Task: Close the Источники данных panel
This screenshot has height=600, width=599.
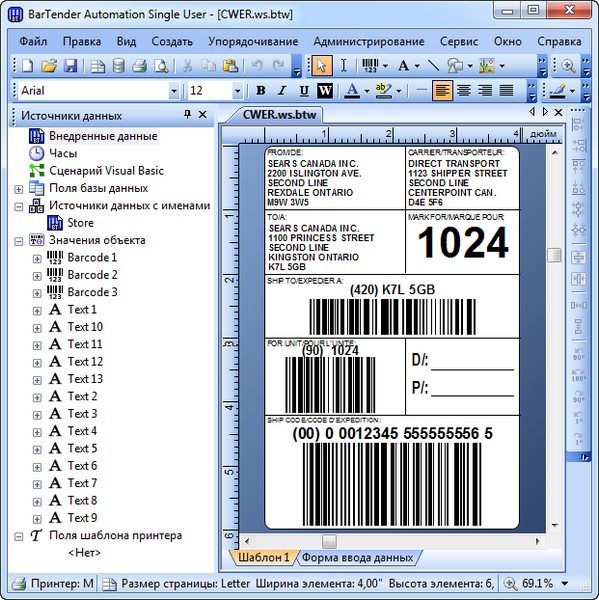Action: pos(202,114)
